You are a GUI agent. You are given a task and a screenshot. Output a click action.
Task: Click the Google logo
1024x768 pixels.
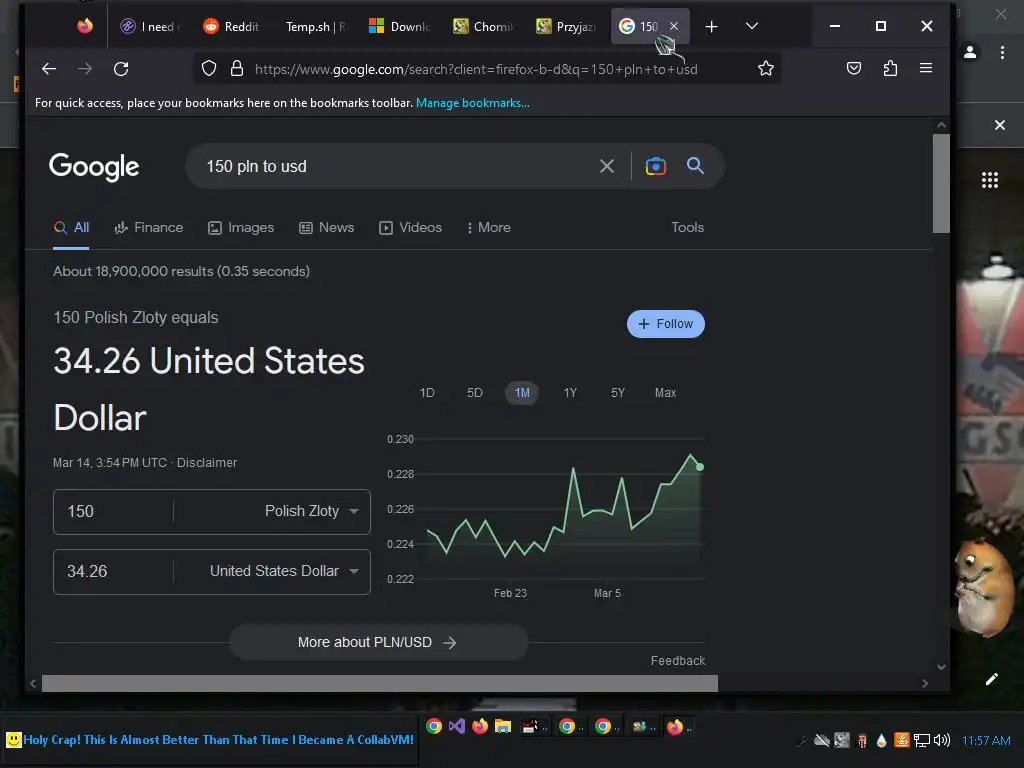pos(94,167)
